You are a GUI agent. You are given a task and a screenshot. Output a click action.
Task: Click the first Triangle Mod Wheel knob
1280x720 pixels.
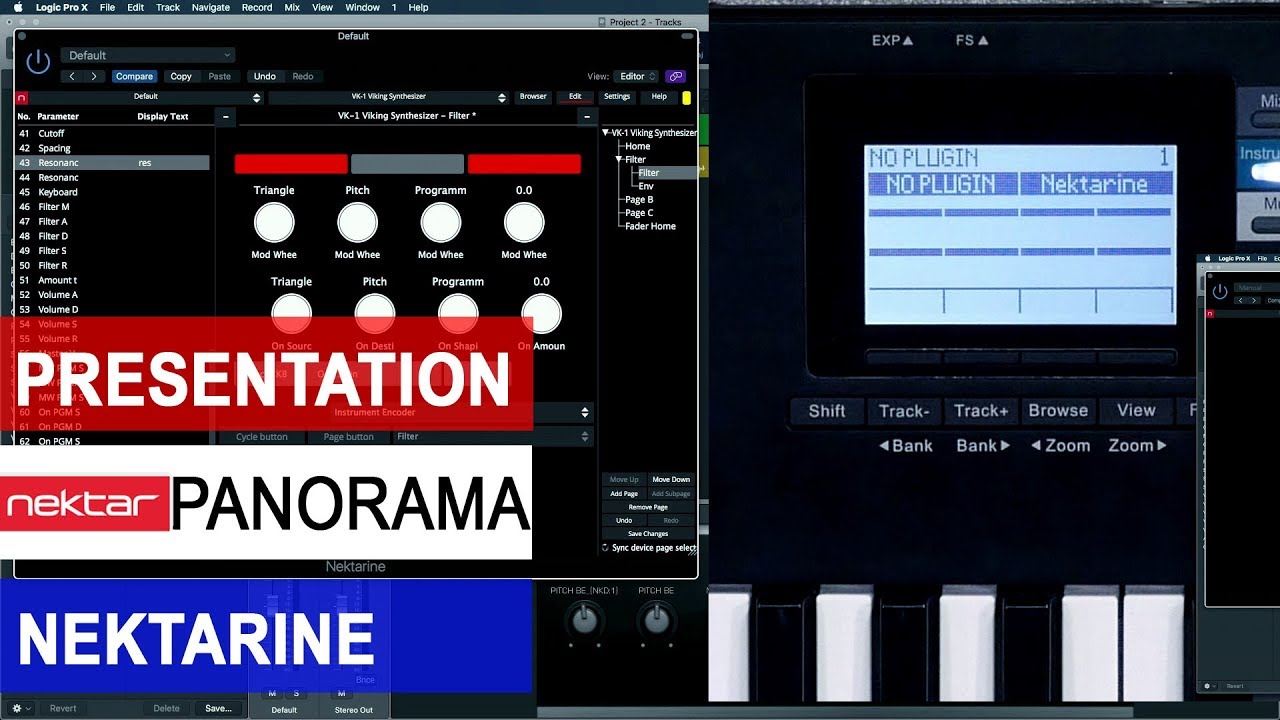pos(274,223)
